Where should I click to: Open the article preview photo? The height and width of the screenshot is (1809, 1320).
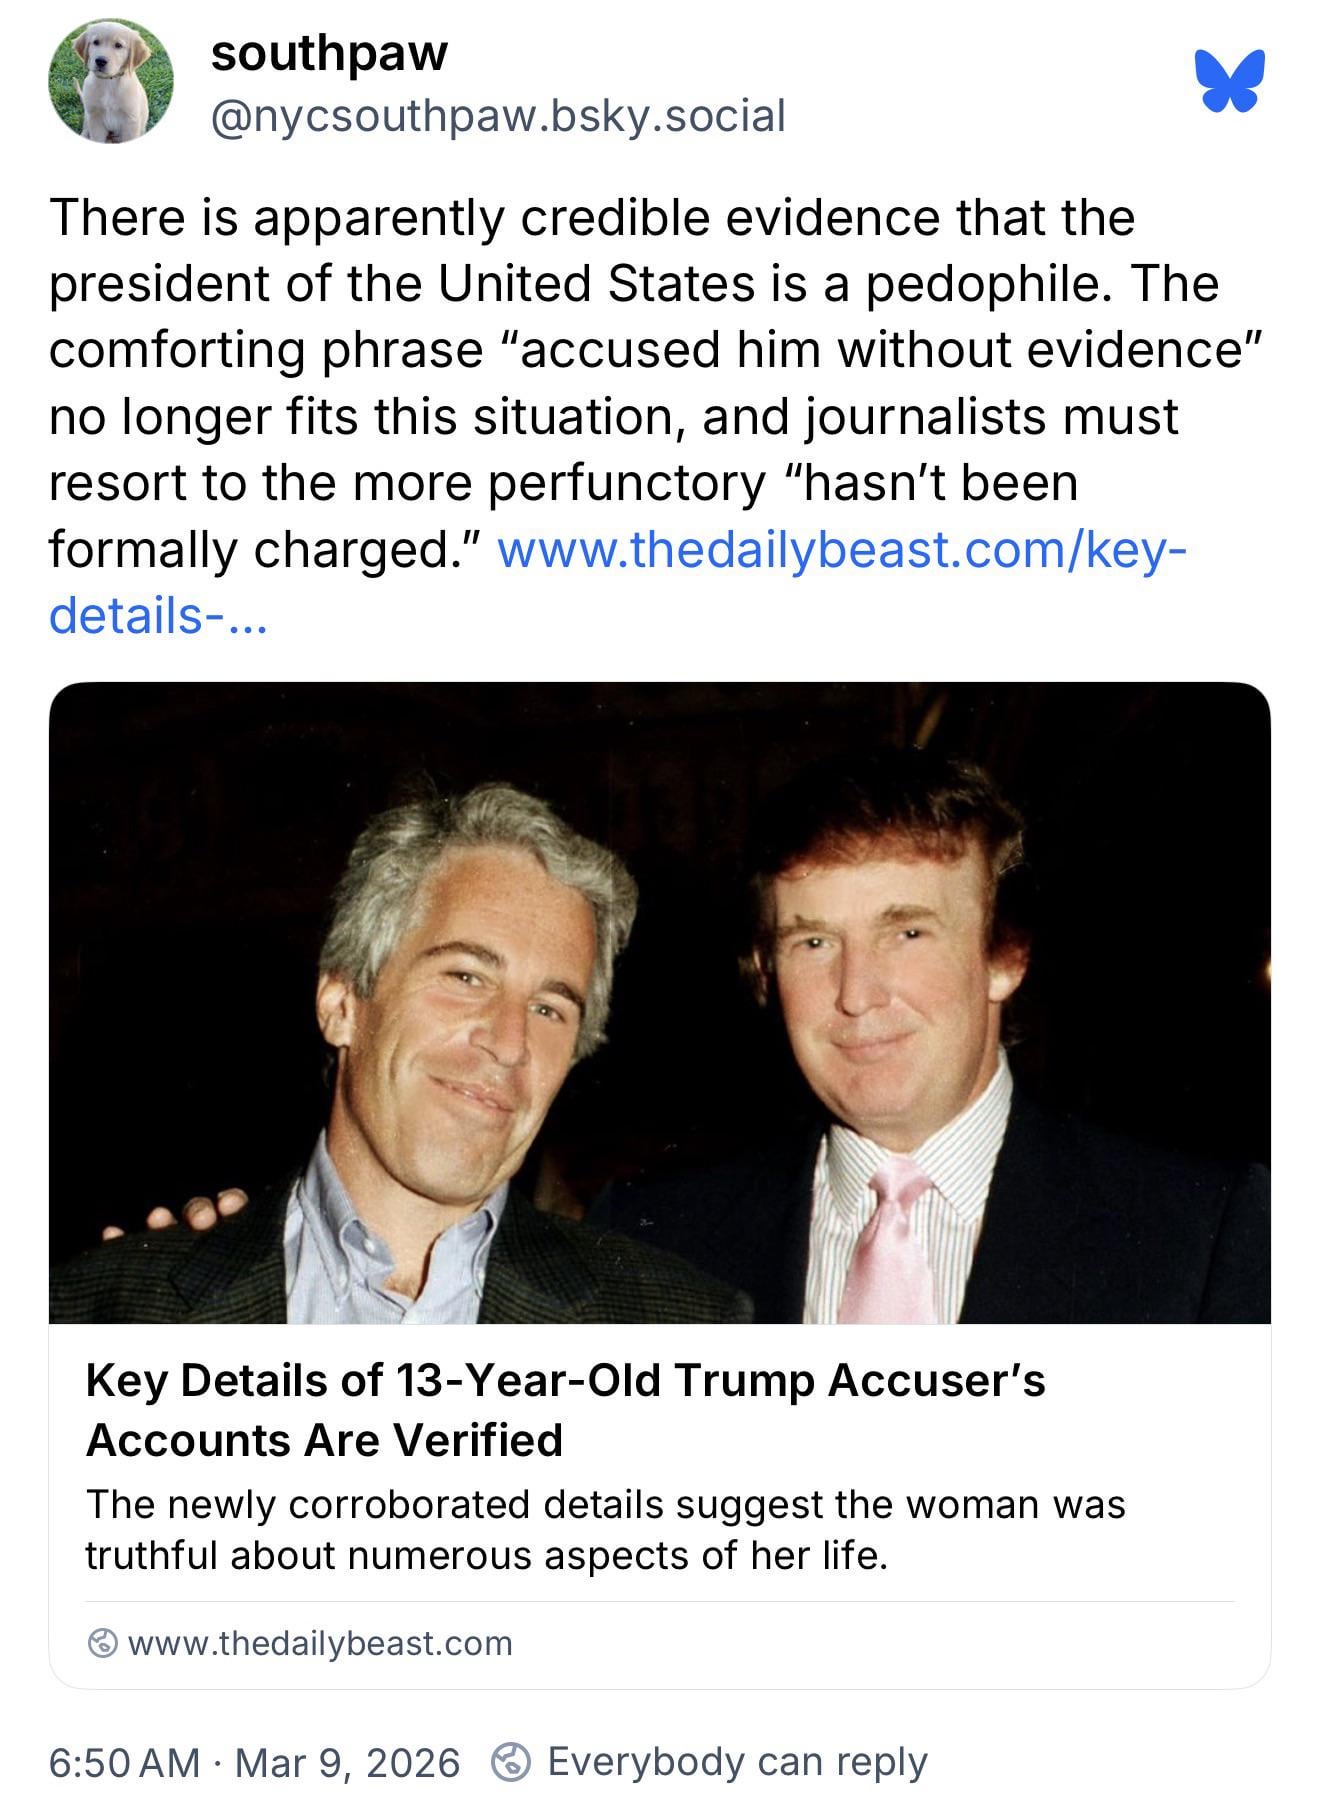click(659, 1002)
